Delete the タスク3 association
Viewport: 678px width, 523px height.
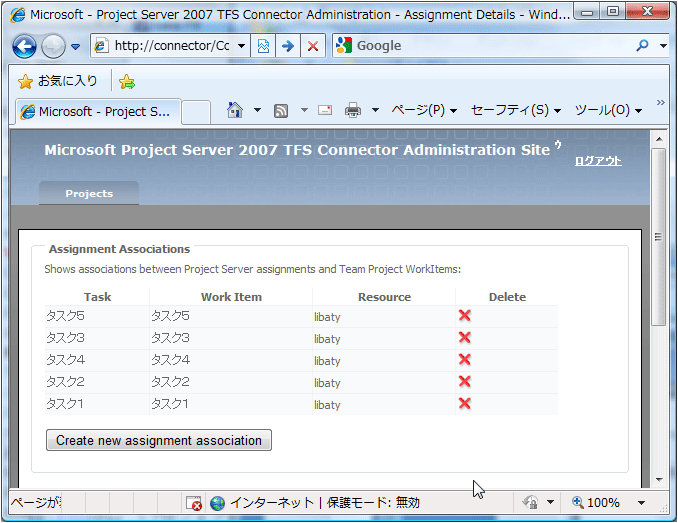(x=465, y=338)
